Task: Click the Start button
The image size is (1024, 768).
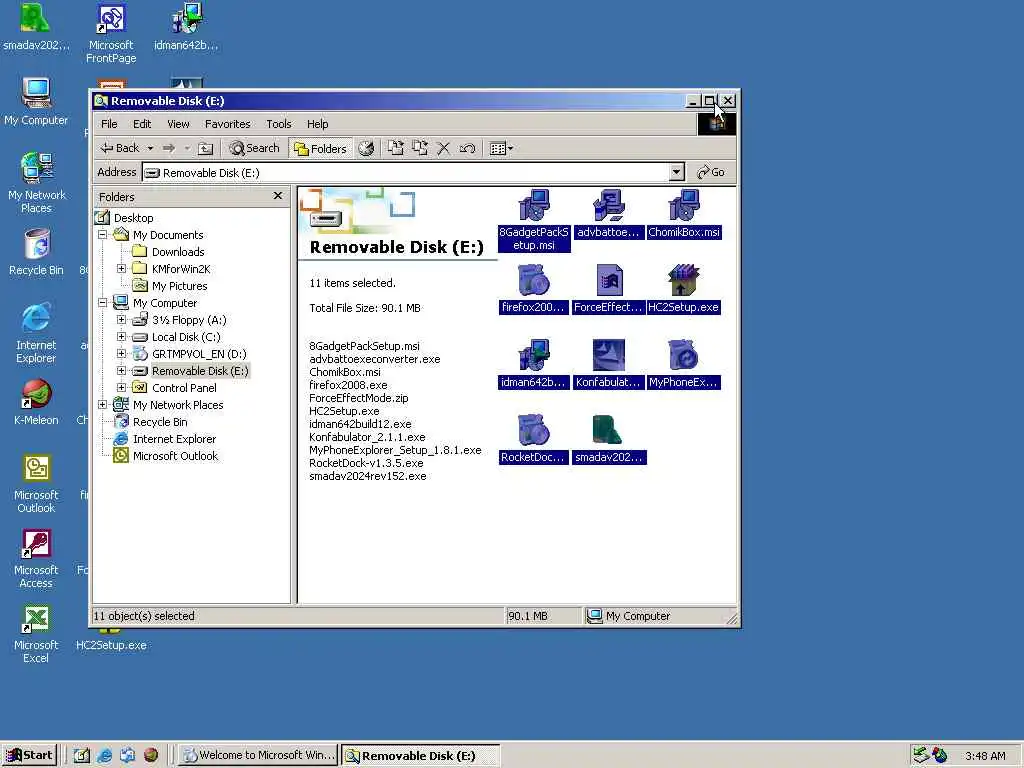Action: 30,756
